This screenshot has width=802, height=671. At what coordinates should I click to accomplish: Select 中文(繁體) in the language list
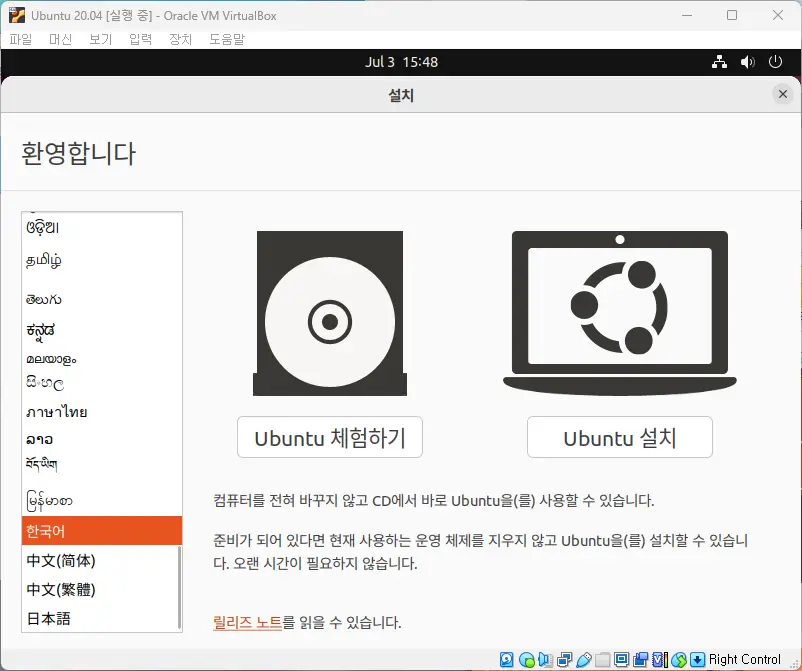pyautogui.click(x=102, y=589)
